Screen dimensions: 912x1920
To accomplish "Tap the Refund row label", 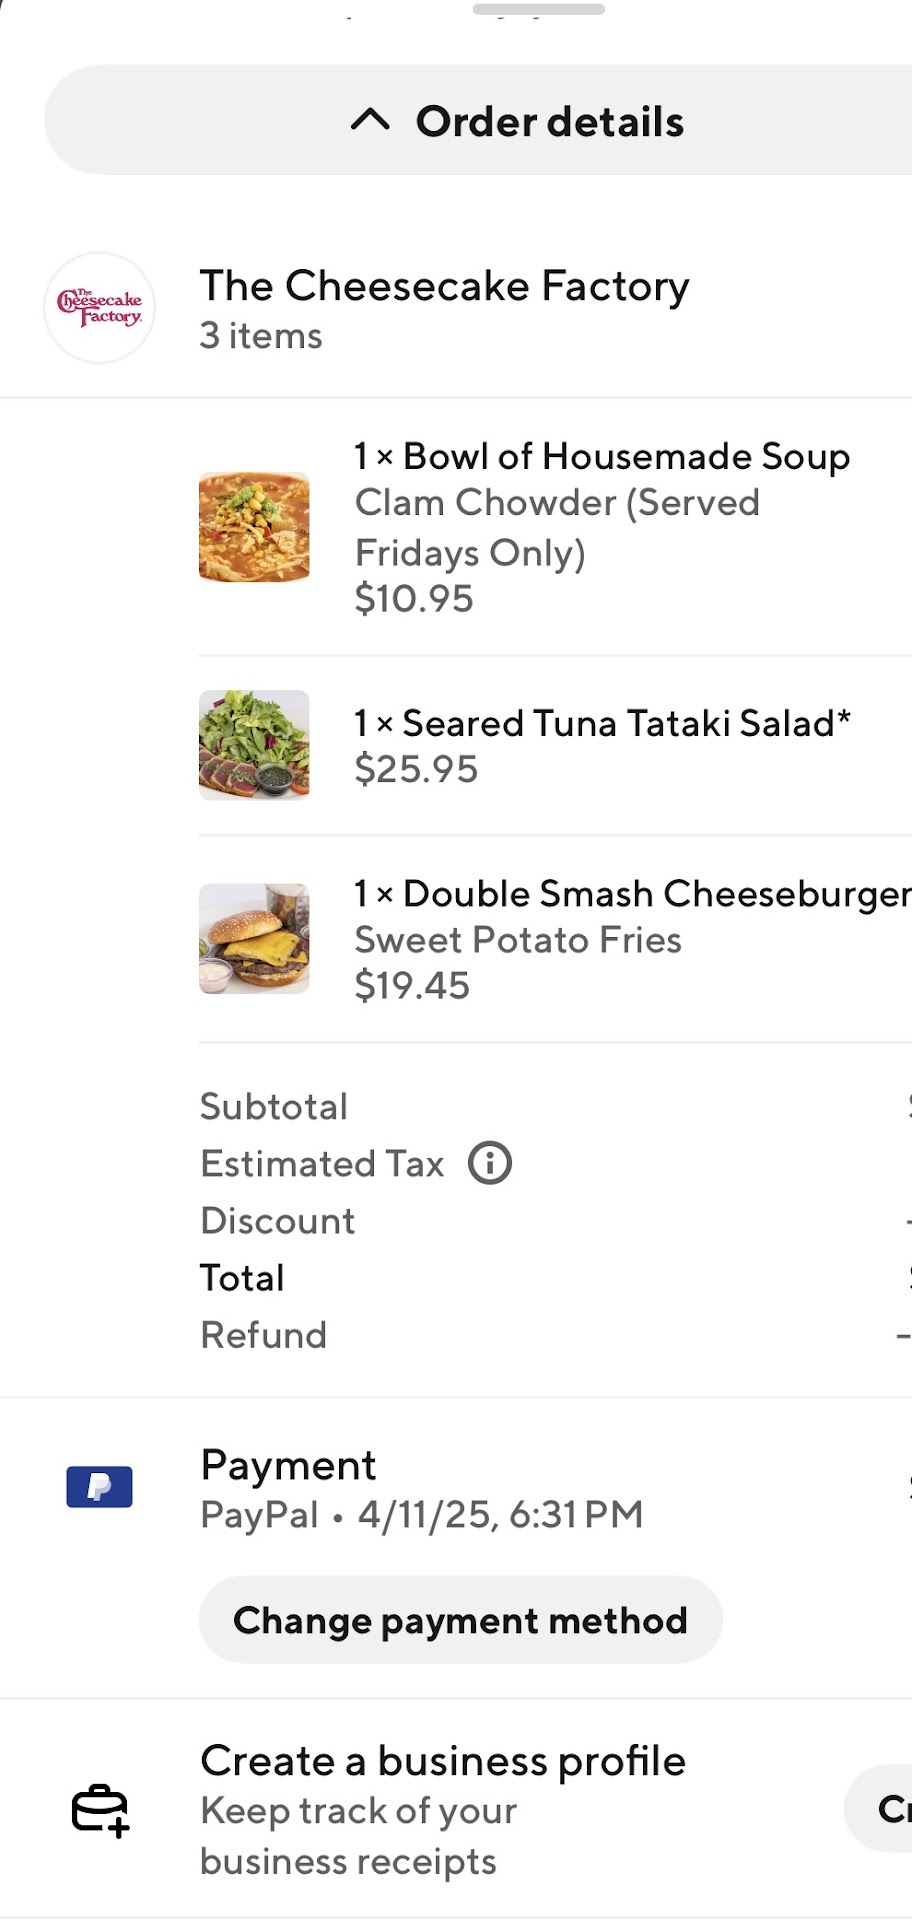I will [x=264, y=1335].
